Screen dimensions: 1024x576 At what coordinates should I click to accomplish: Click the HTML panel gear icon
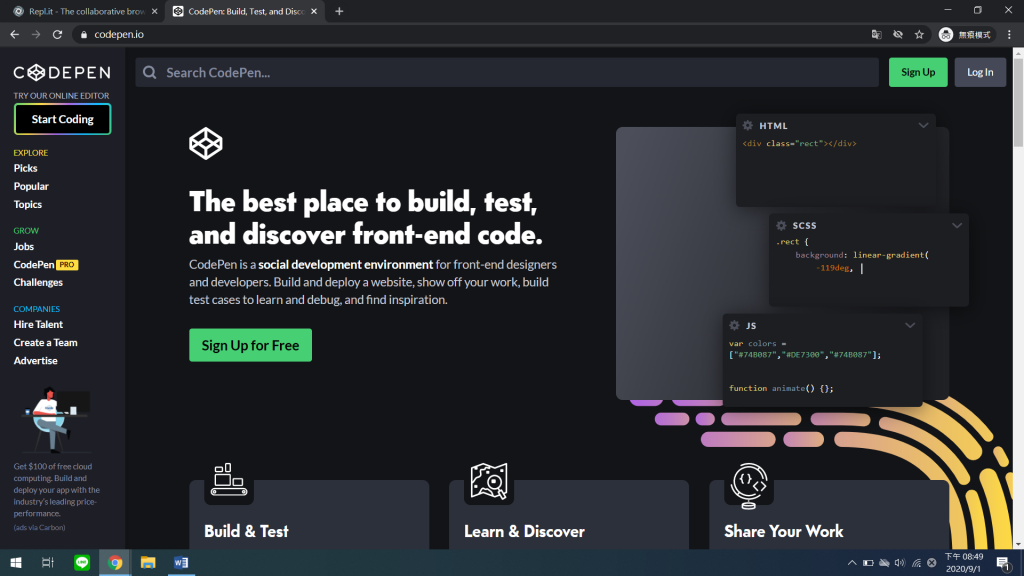(x=748, y=125)
